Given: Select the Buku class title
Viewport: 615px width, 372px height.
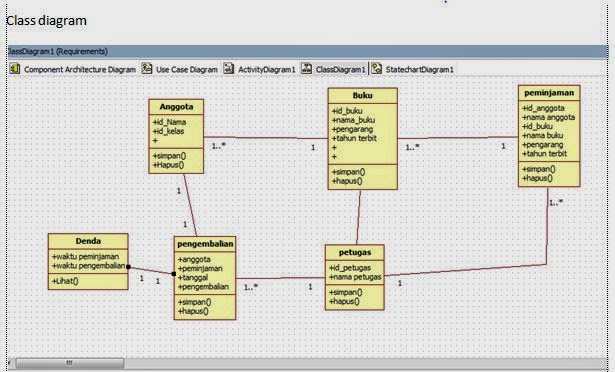Looking at the screenshot, I should click(362, 95).
